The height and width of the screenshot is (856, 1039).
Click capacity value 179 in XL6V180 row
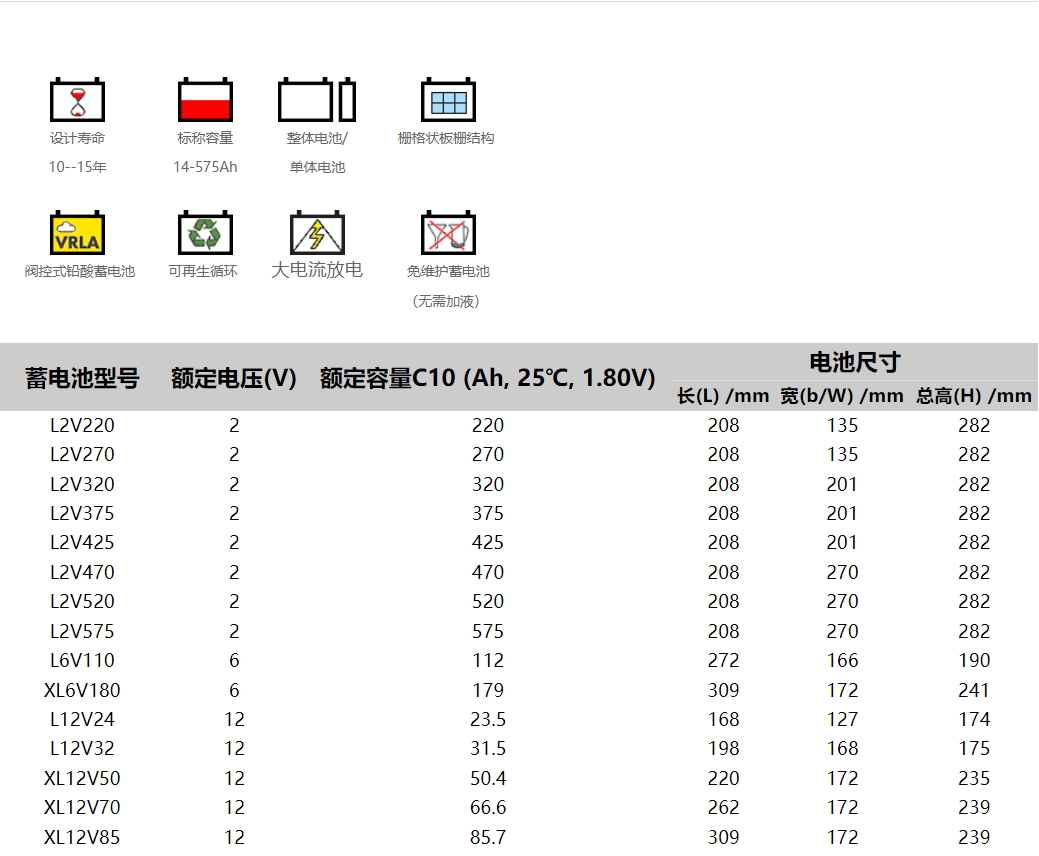tap(488, 690)
